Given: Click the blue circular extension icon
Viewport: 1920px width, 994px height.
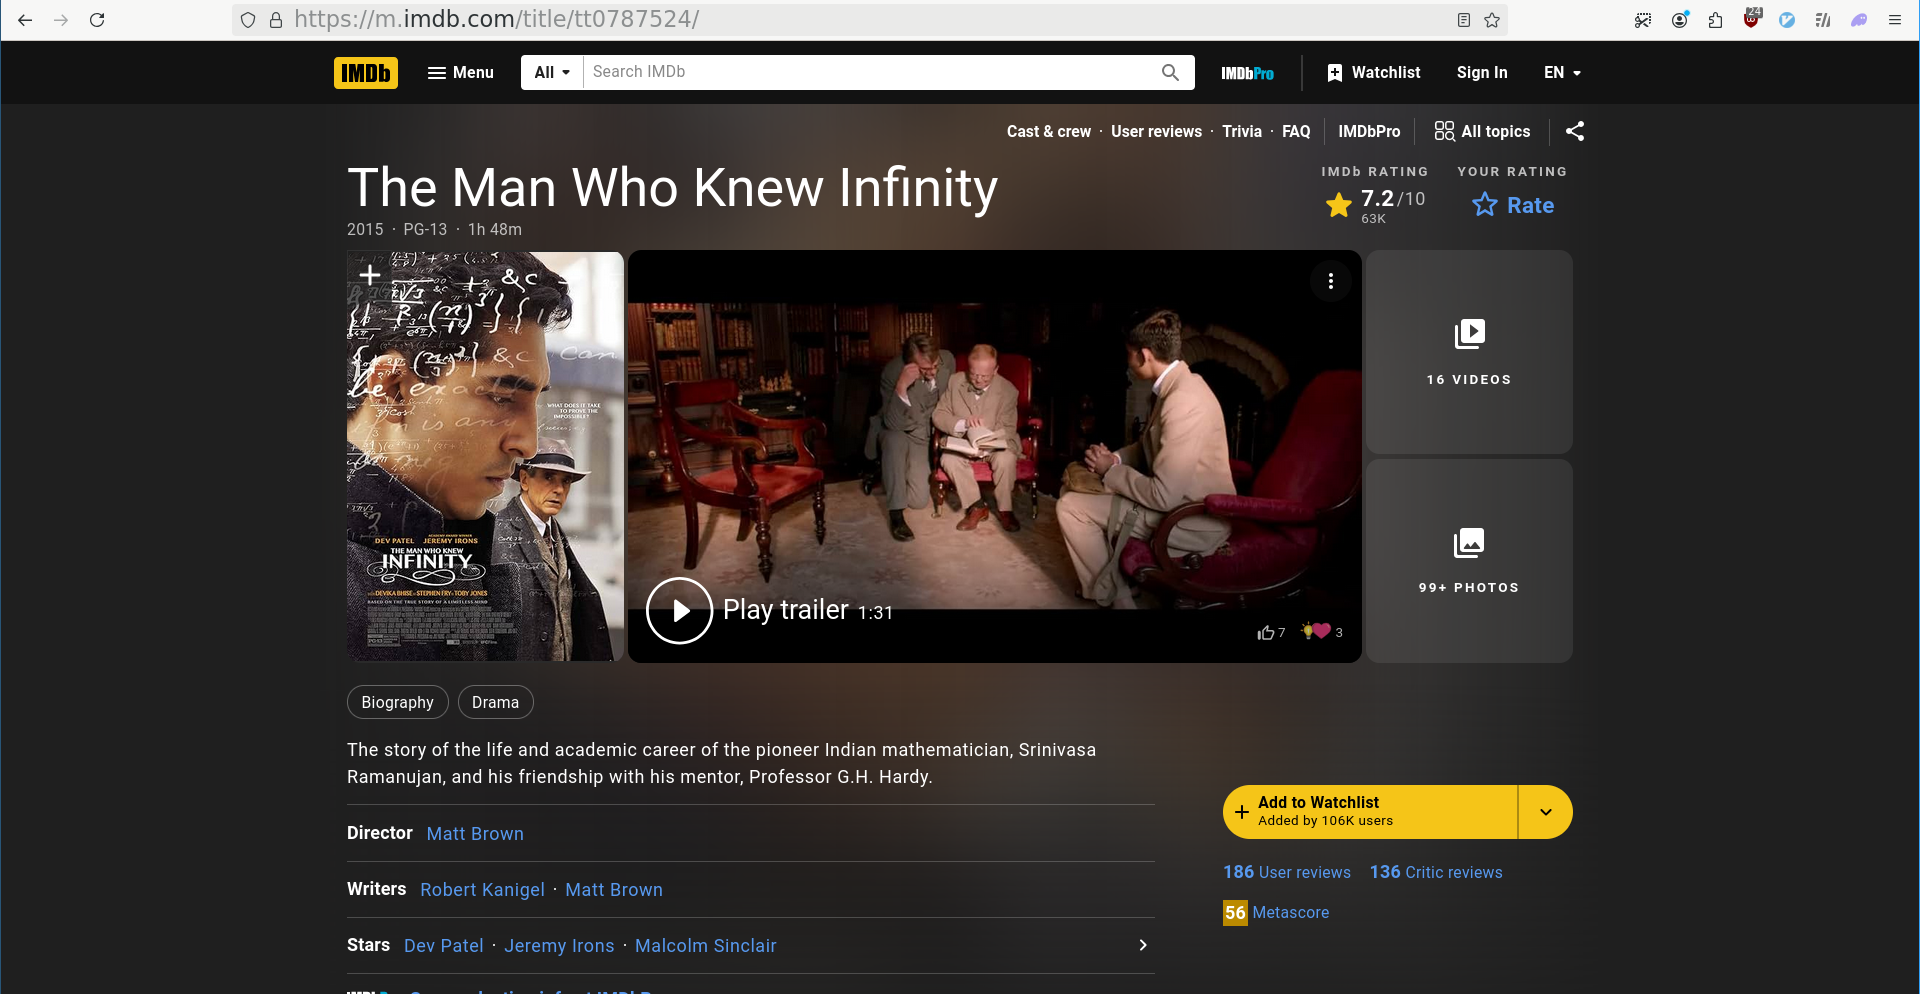Looking at the screenshot, I should pyautogui.click(x=1787, y=20).
